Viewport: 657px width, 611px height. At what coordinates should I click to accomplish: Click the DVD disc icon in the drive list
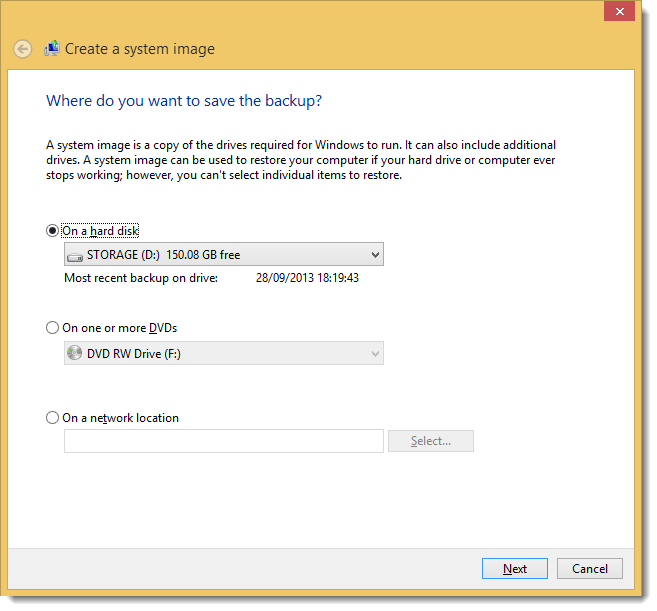pyautogui.click(x=75, y=353)
